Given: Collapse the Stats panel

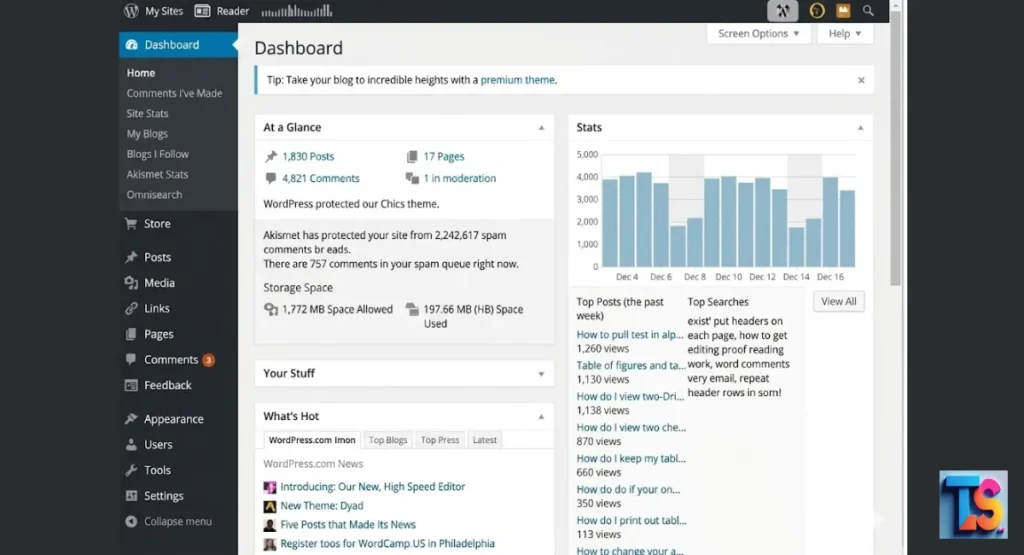Looking at the screenshot, I should click(860, 128).
